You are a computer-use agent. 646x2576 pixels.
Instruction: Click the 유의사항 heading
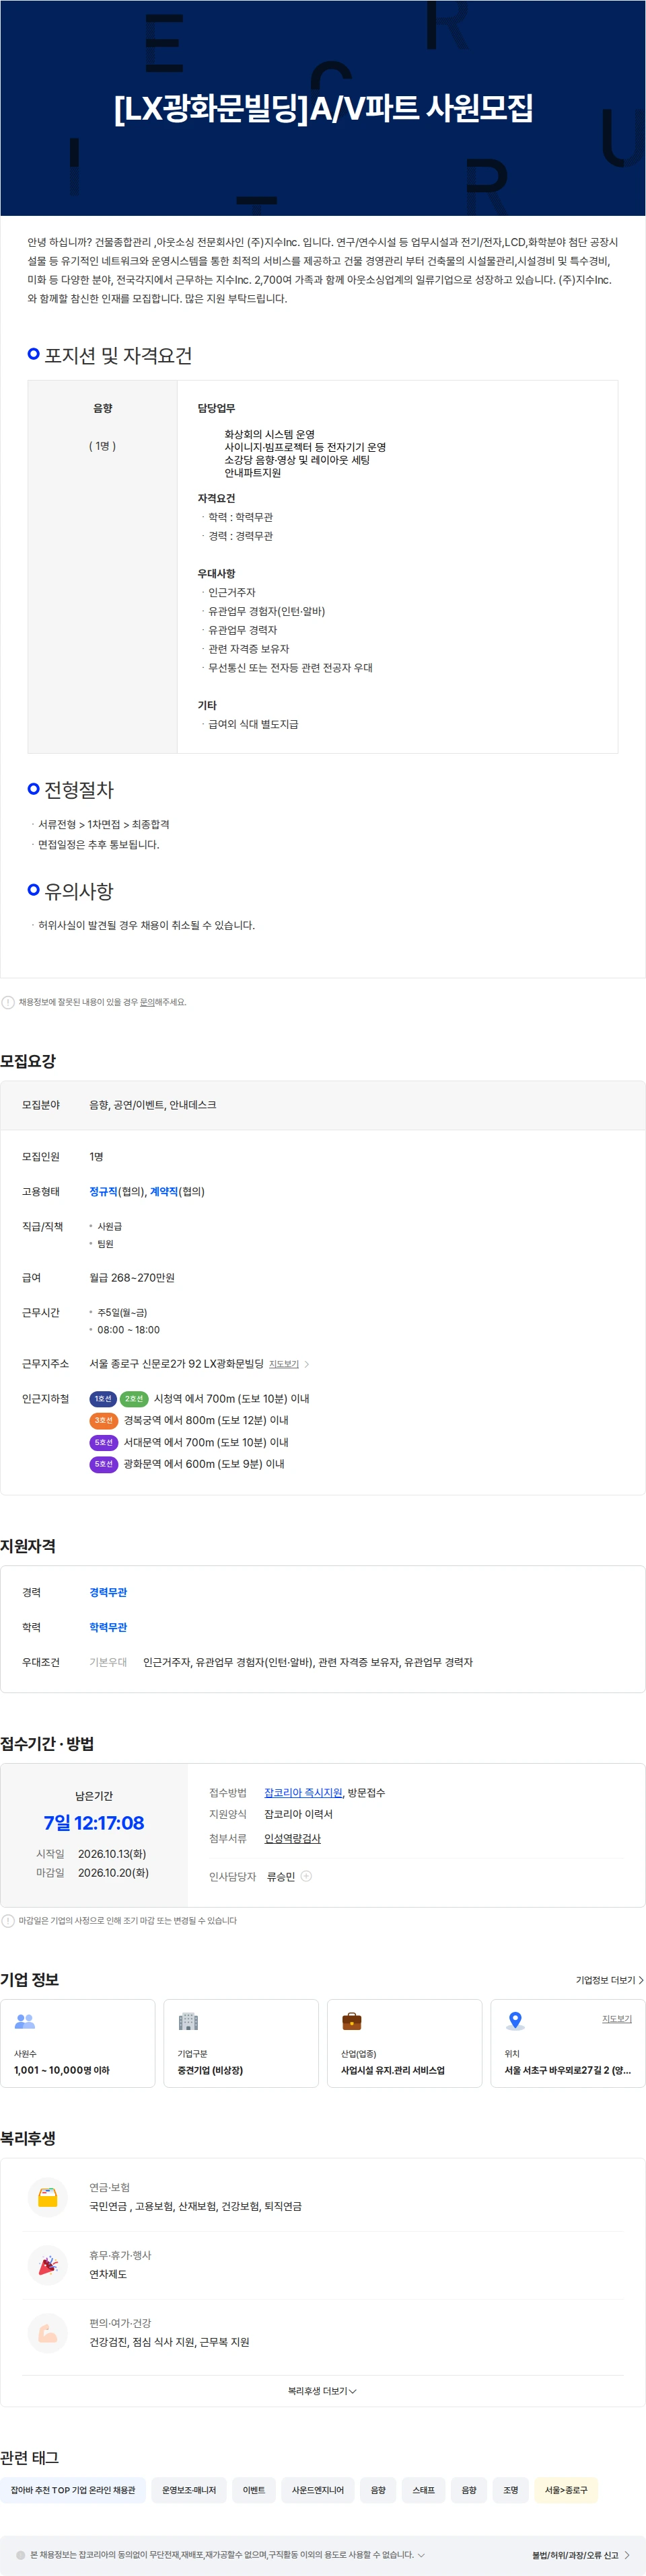point(79,891)
